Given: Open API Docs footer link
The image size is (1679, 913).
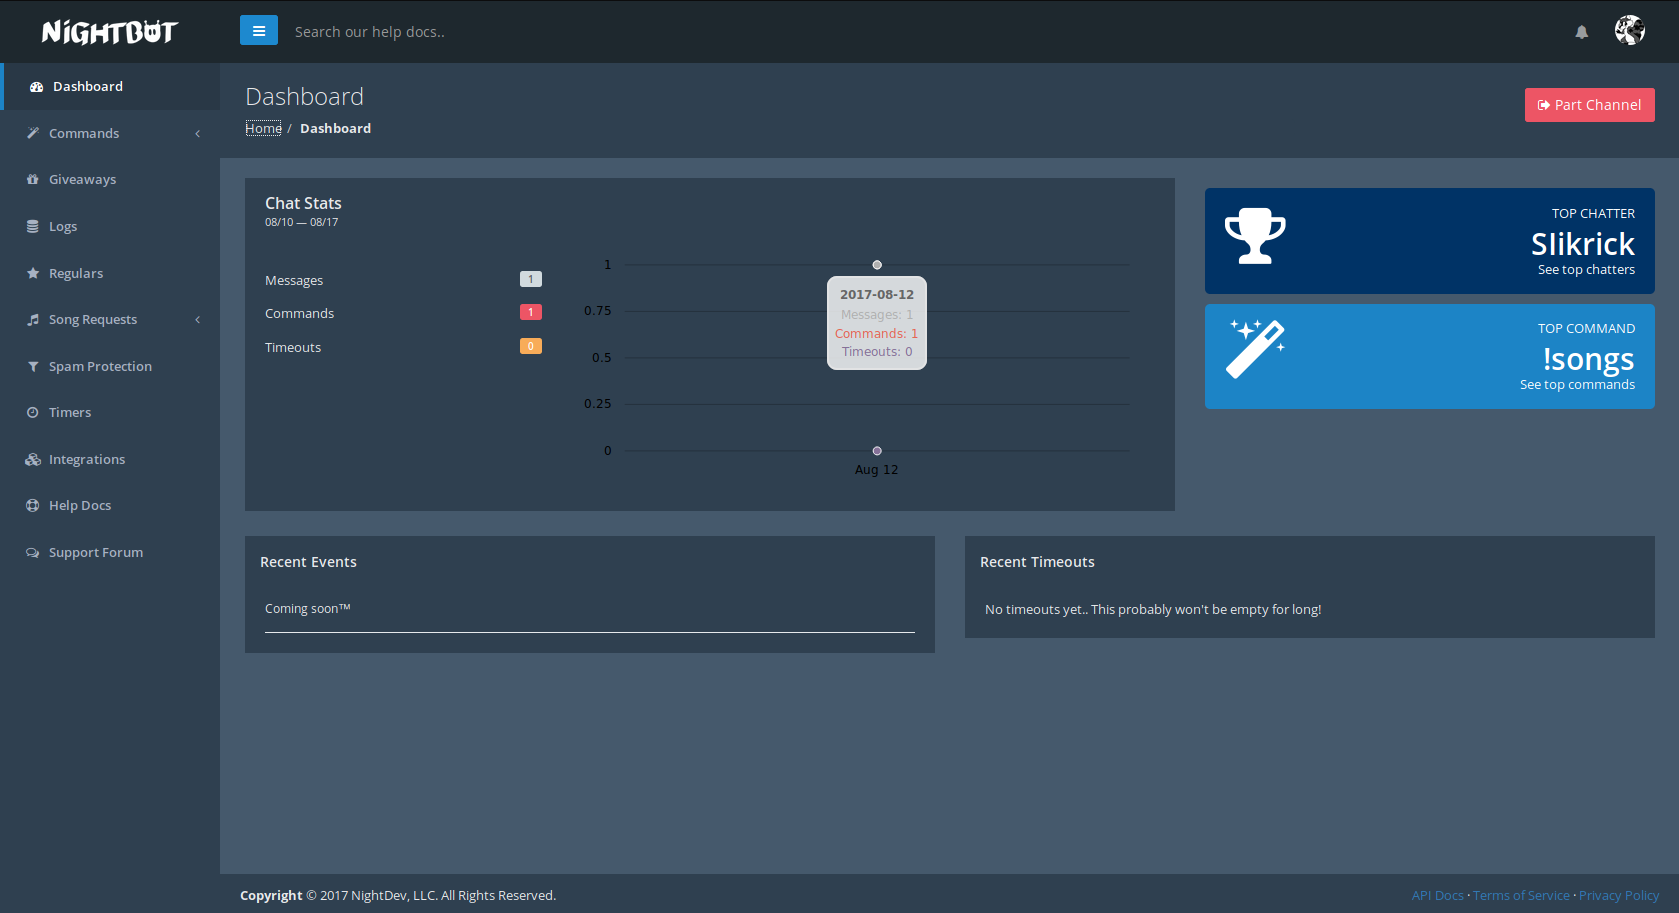Looking at the screenshot, I should point(1437,896).
